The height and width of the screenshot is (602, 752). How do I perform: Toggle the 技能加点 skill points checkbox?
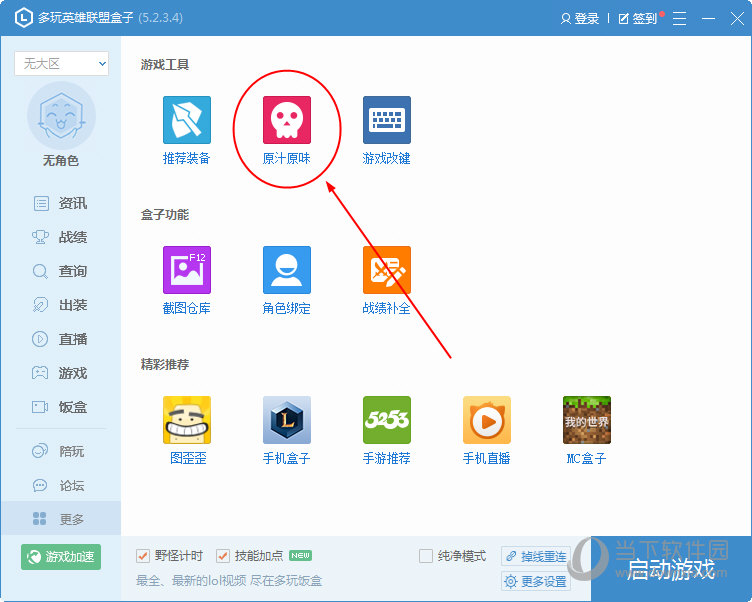[223, 556]
